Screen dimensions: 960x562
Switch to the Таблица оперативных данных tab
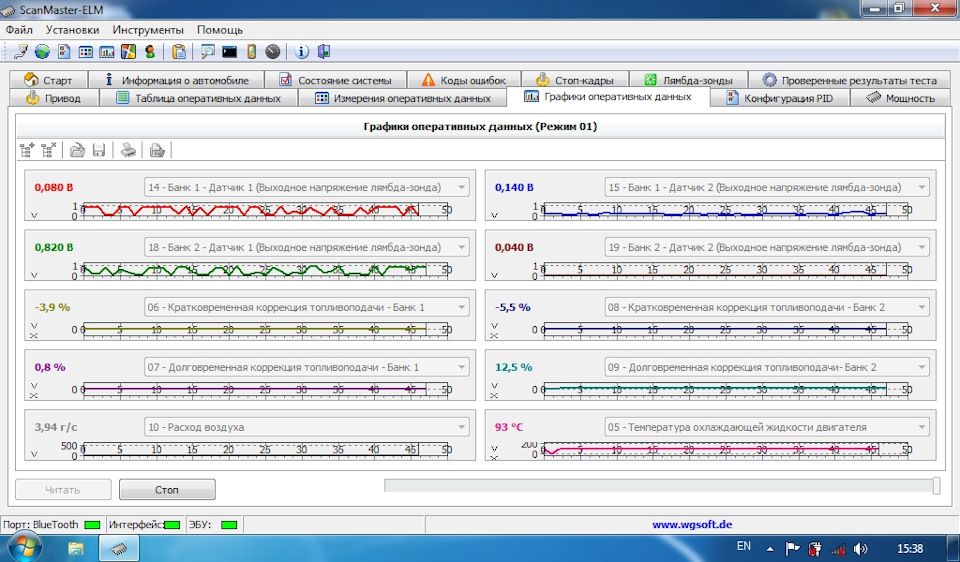(198, 98)
